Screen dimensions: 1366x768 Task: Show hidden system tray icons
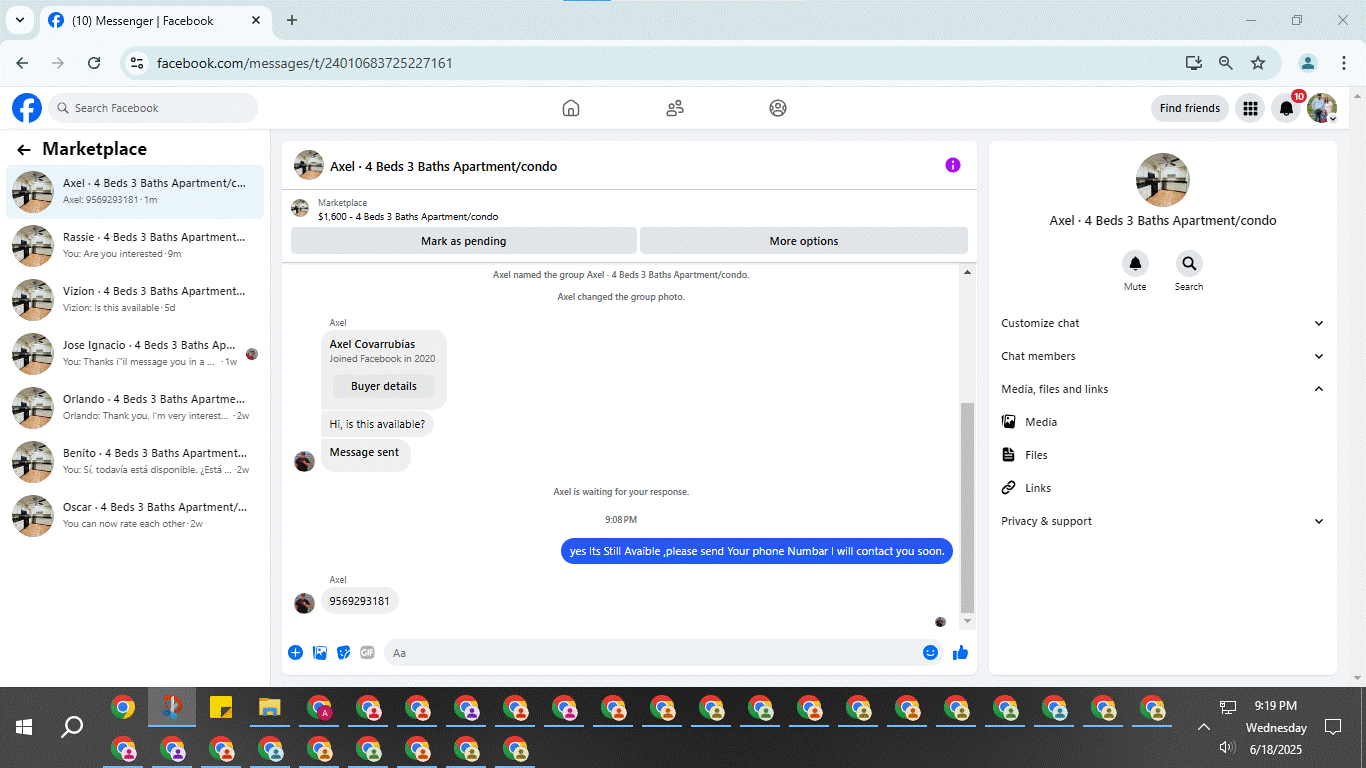pyautogui.click(x=1204, y=727)
